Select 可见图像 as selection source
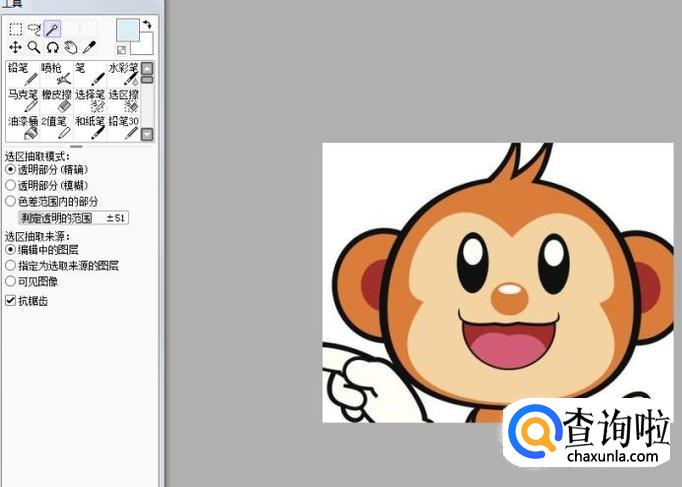The image size is (682, 487). 31,282
